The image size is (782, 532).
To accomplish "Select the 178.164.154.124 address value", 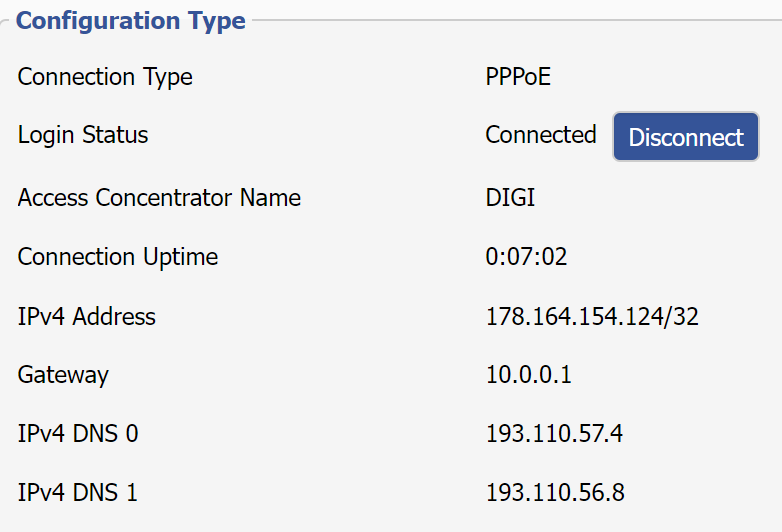I will point(575,317).
